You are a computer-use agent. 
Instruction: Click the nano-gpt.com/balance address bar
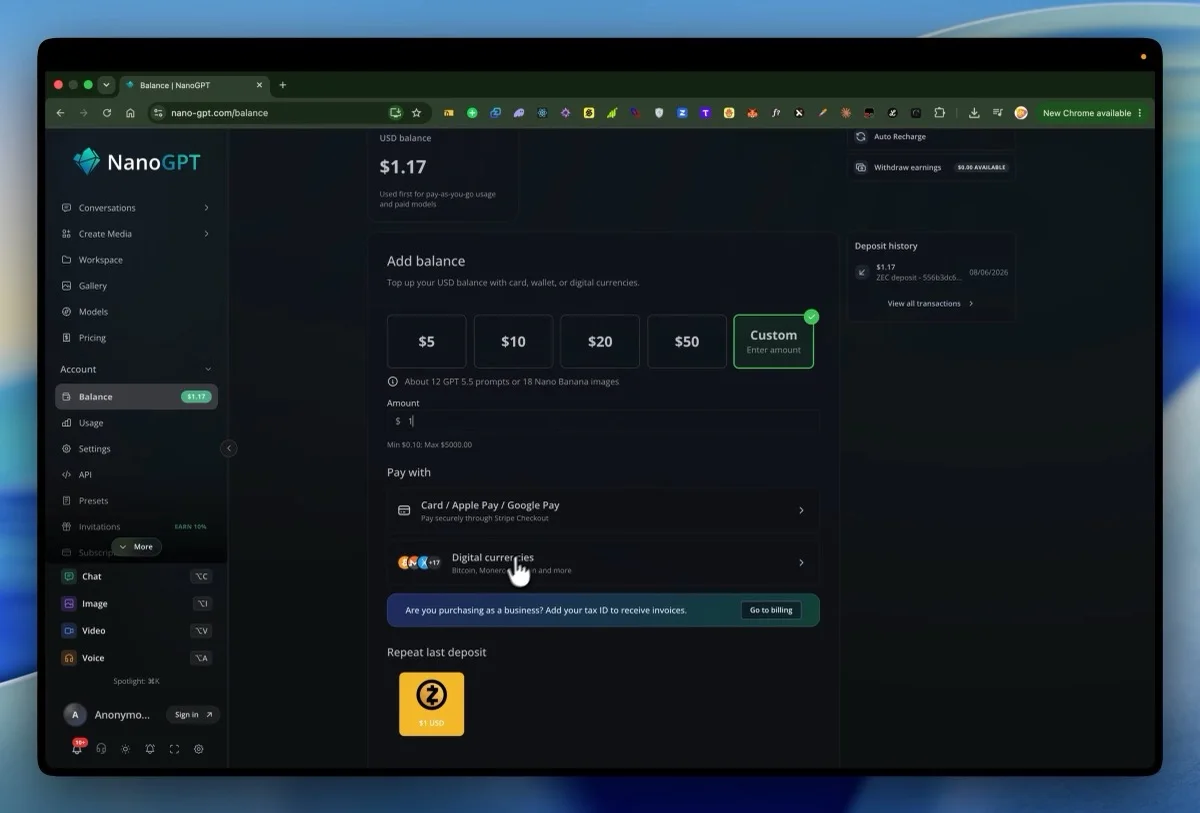[219, 113]
